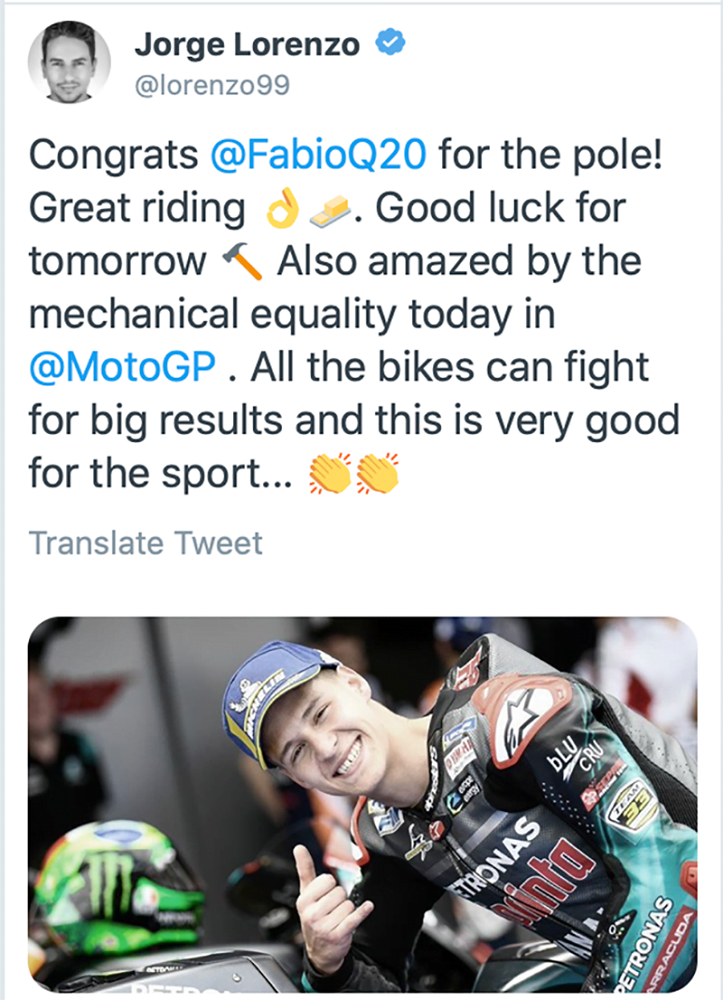Click the blue verified badge
Viewport: 723px width, 1000px height.
(388, 44)
